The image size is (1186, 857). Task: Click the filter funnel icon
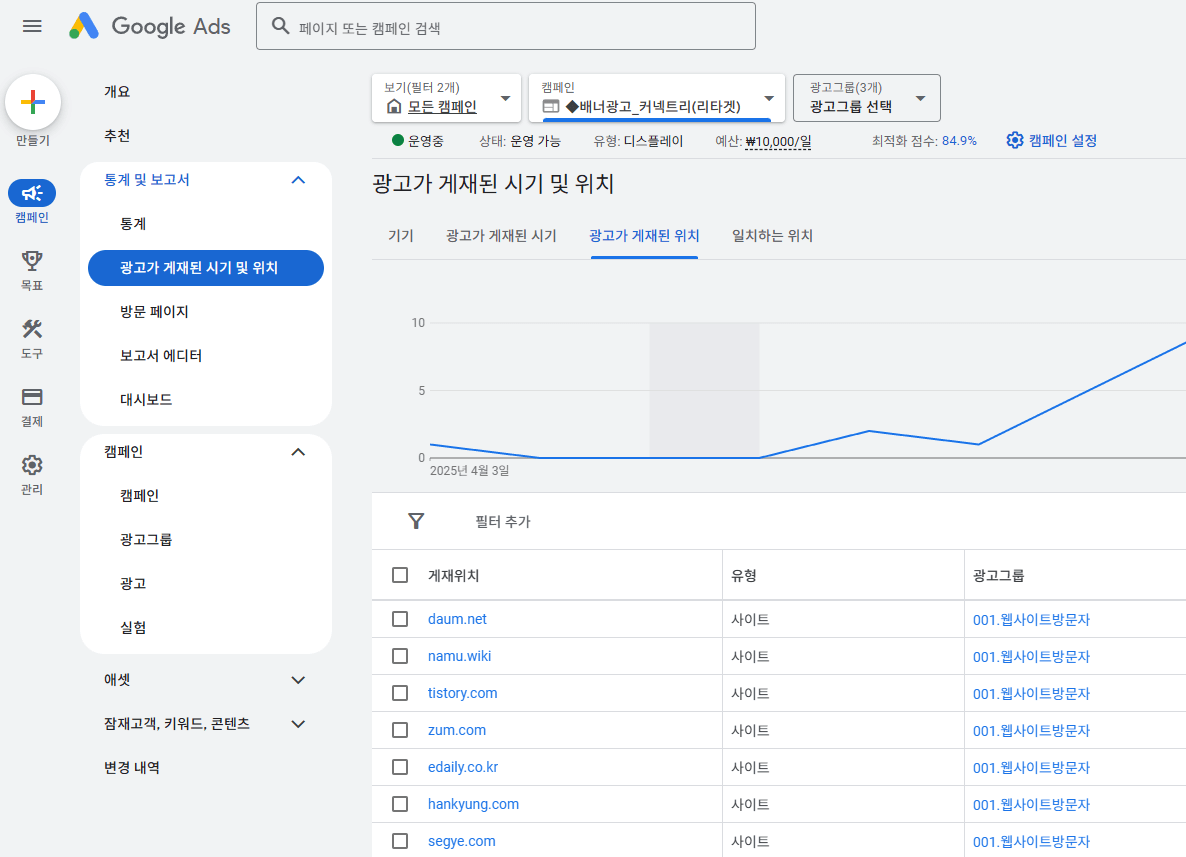[416, 521]
